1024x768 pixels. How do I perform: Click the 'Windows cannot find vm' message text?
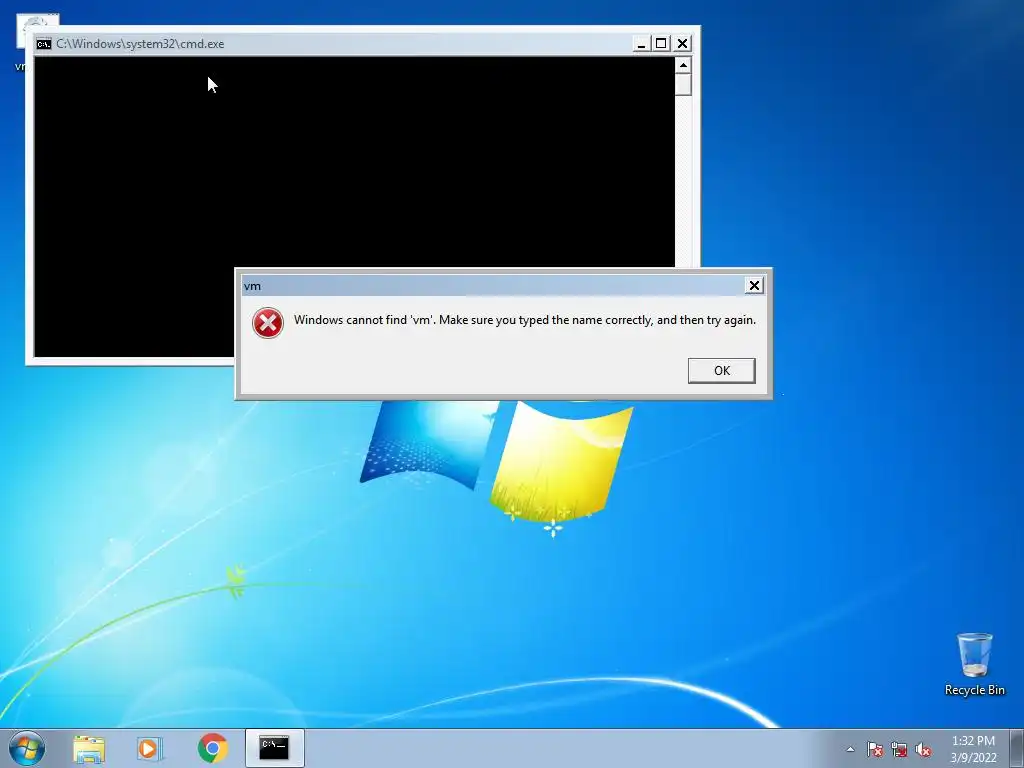pyautogui.click(x=524, y=320)
